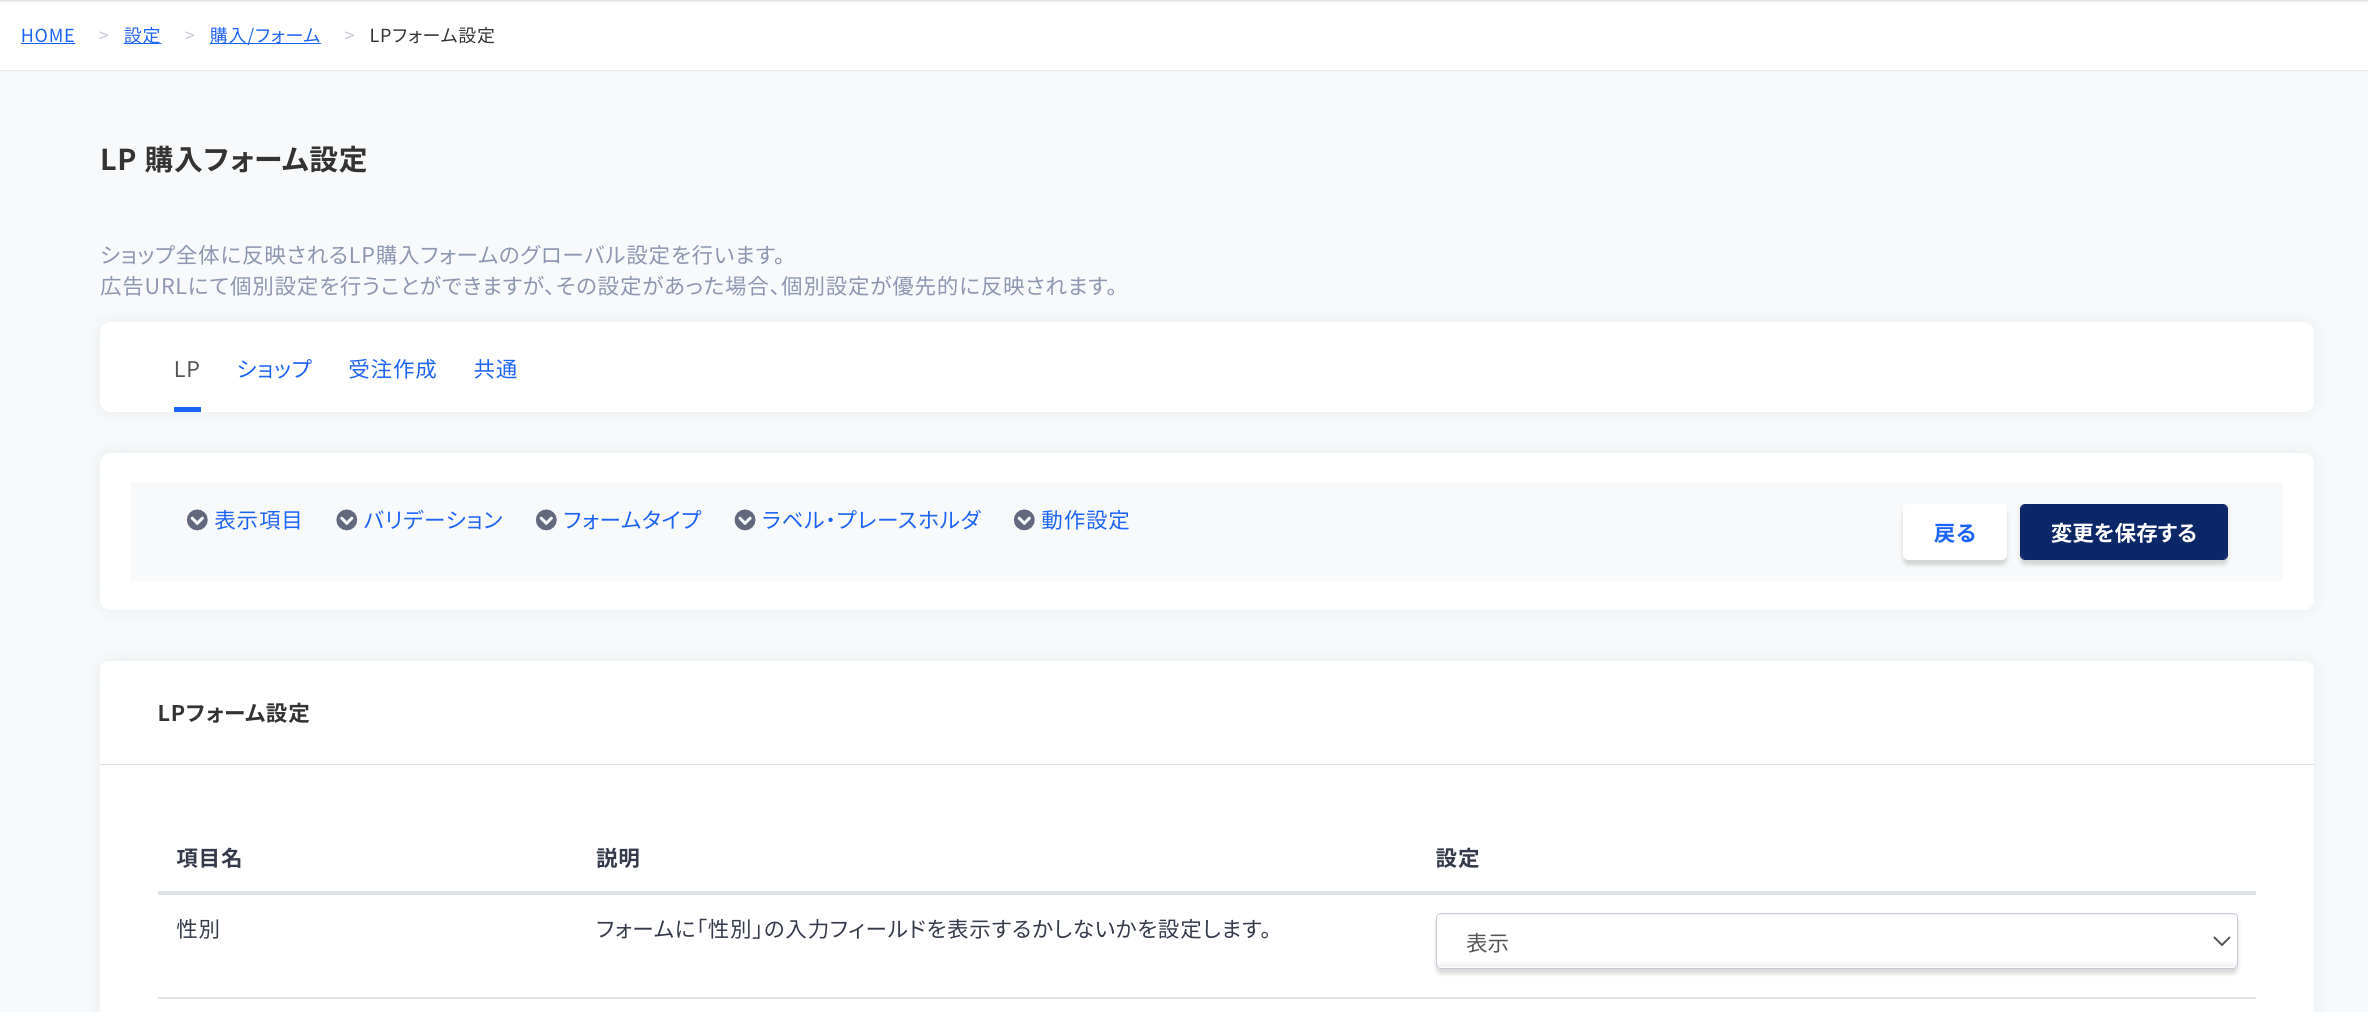Click the chevron icon beside 動作設定
The image size is (2368, 1012).
coord(1024,520)
